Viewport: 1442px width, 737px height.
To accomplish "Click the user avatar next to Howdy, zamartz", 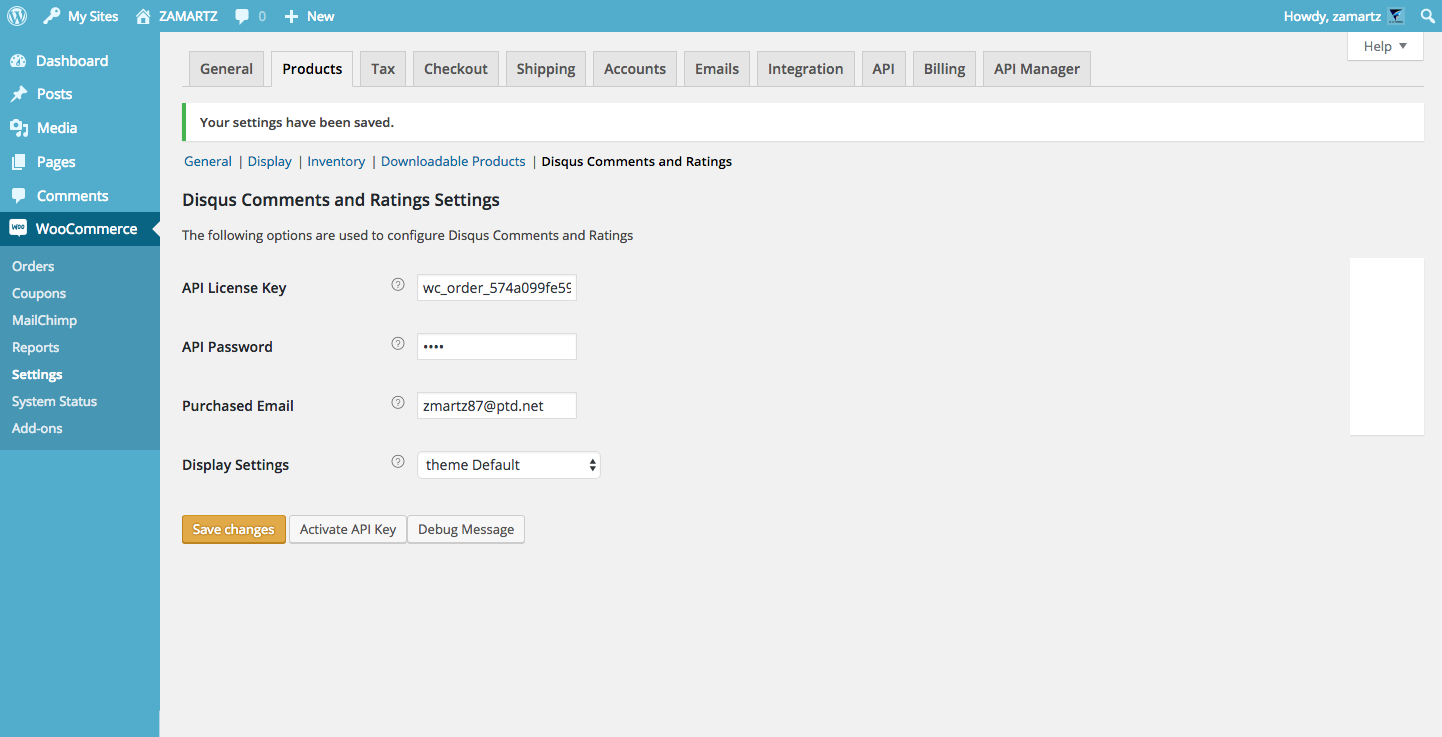I will (x=1396, y=16).
